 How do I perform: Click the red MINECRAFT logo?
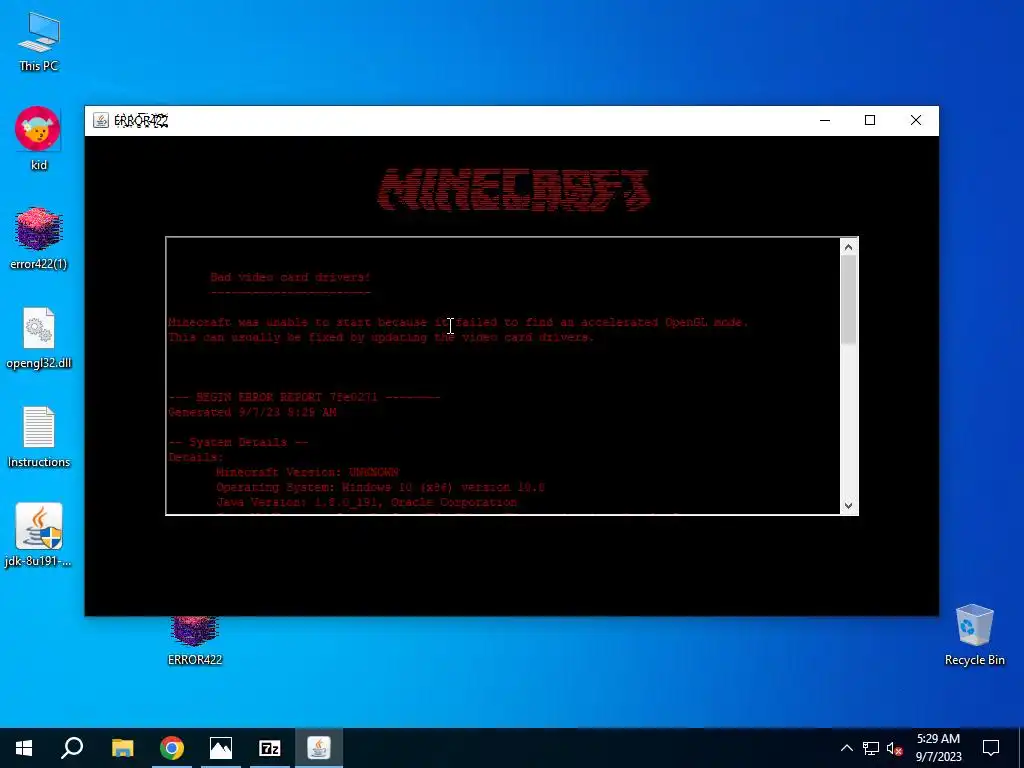point(514,190)
